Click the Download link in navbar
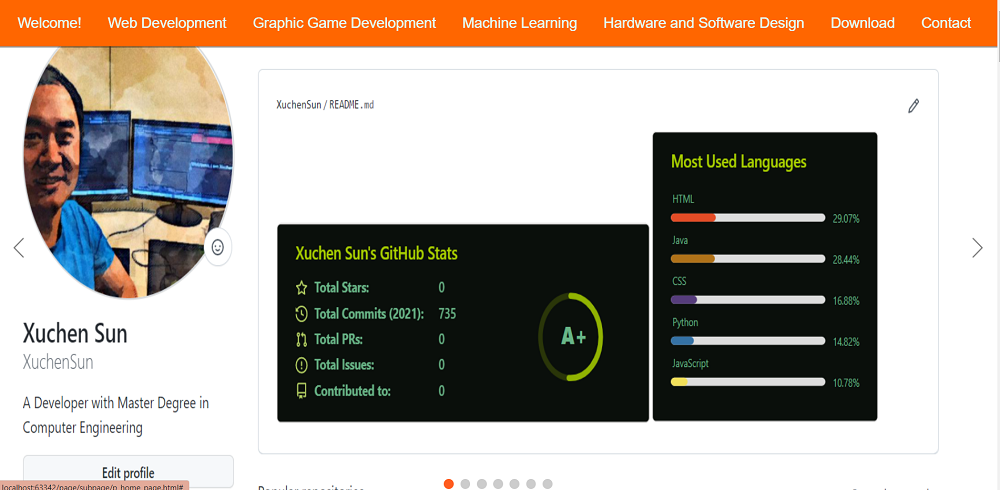The width and height of the screenshot is (1000, 490). pyautogui.click(x=862, y=23)
